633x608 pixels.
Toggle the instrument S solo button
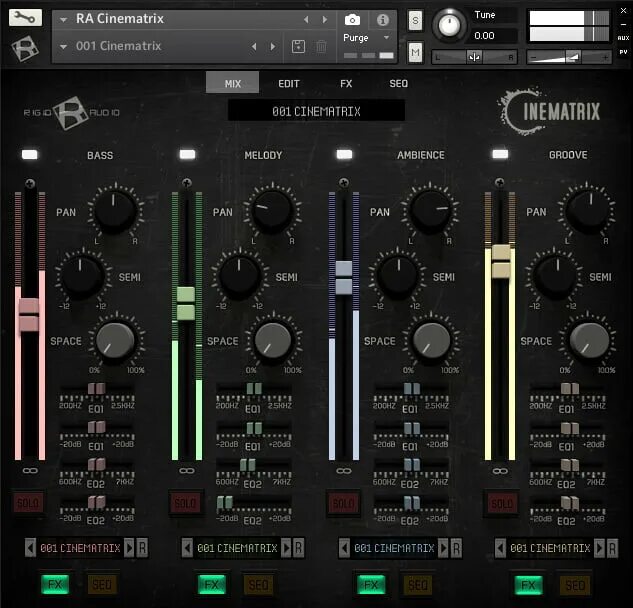coord(415,20)
